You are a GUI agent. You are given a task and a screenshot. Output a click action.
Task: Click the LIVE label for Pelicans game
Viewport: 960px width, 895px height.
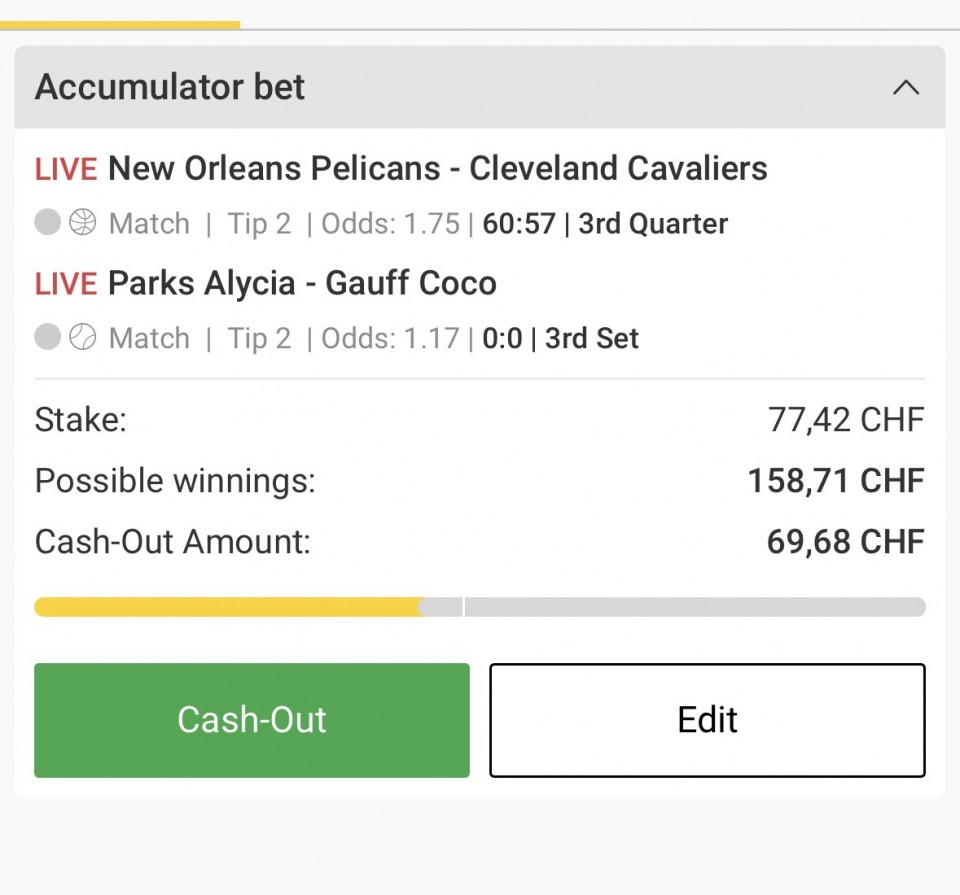coord(66,169)
